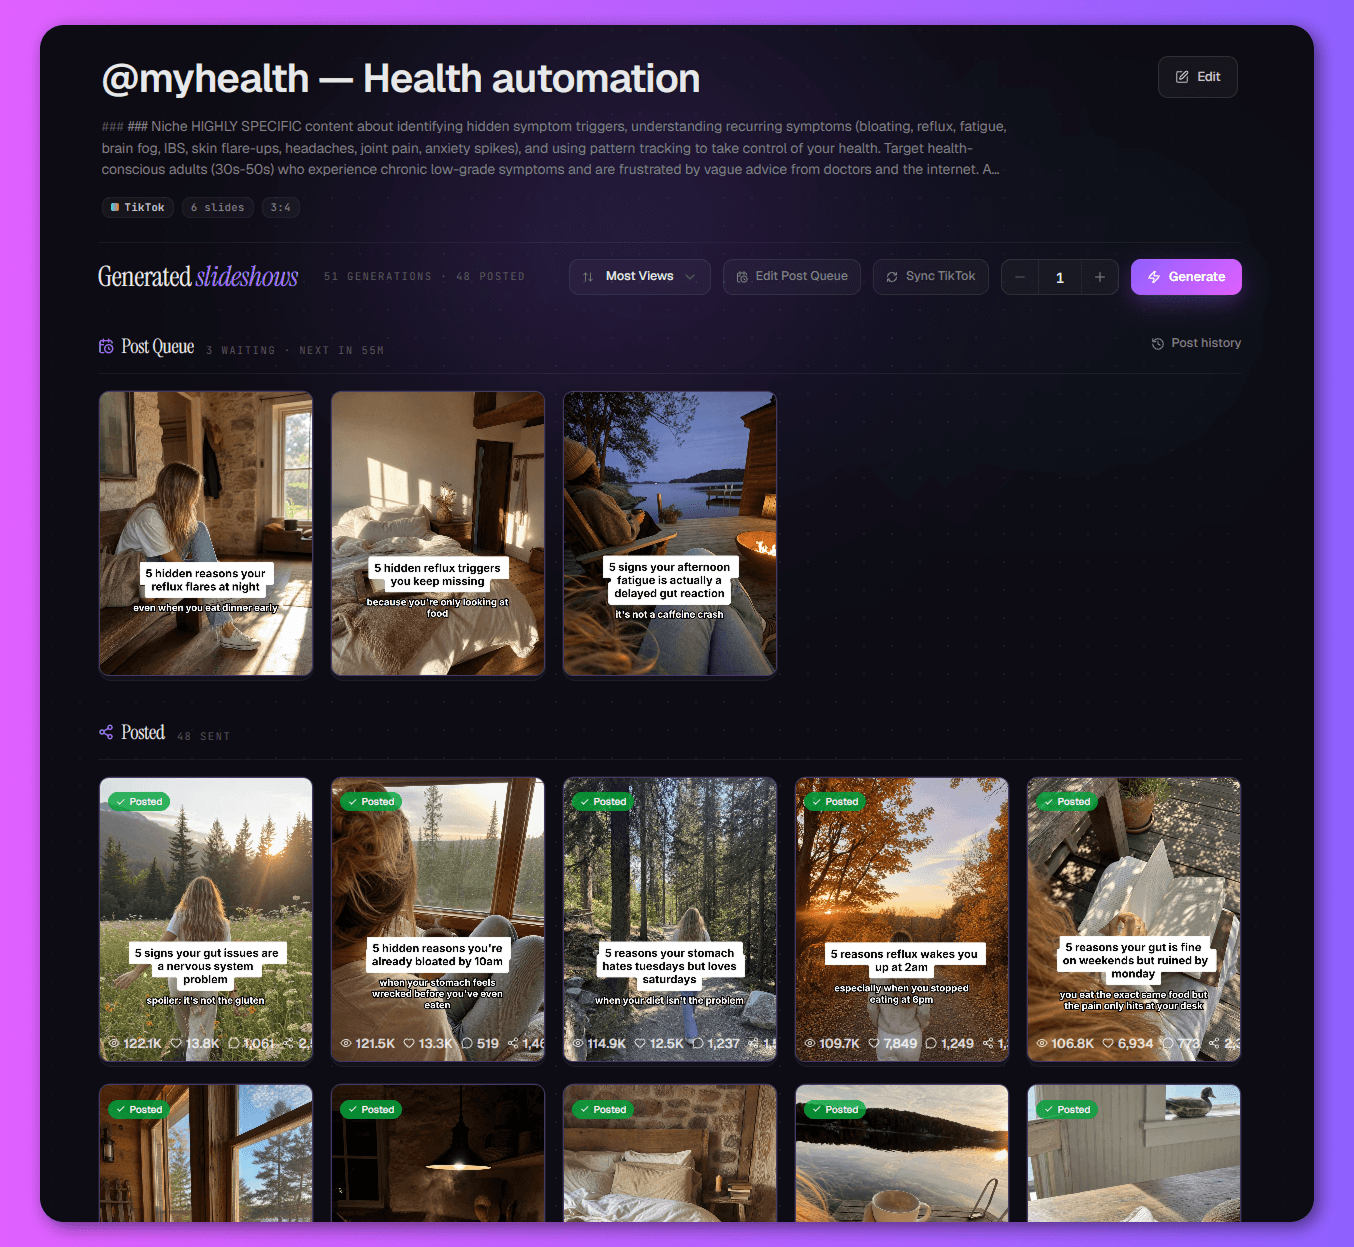Image resolution: width=1354 pixels, height=1247 pixels.
Task: Click the TikTok platform tag
Action: (138, 207)
